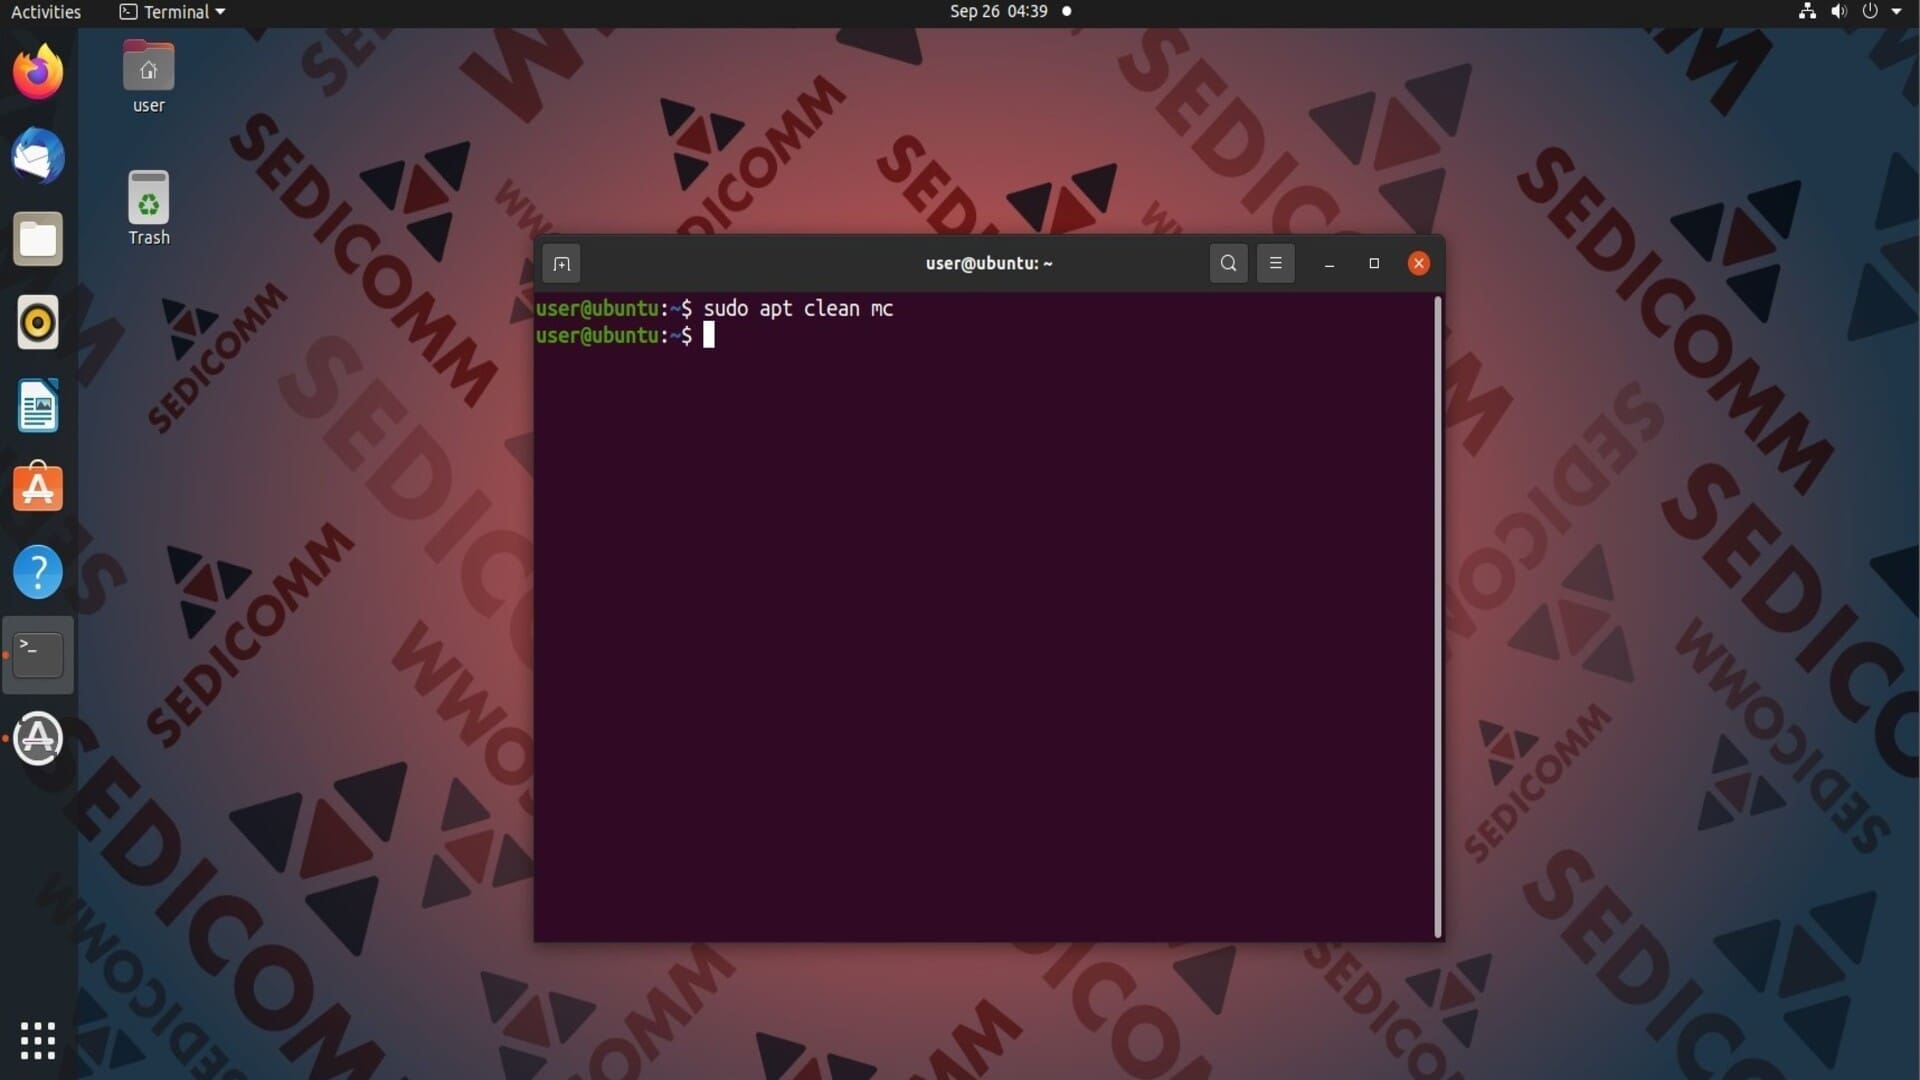1920x1080 pixels.
Task: Open the terminal search tool
Action: pyautogui.click(x=1228, y=263)
